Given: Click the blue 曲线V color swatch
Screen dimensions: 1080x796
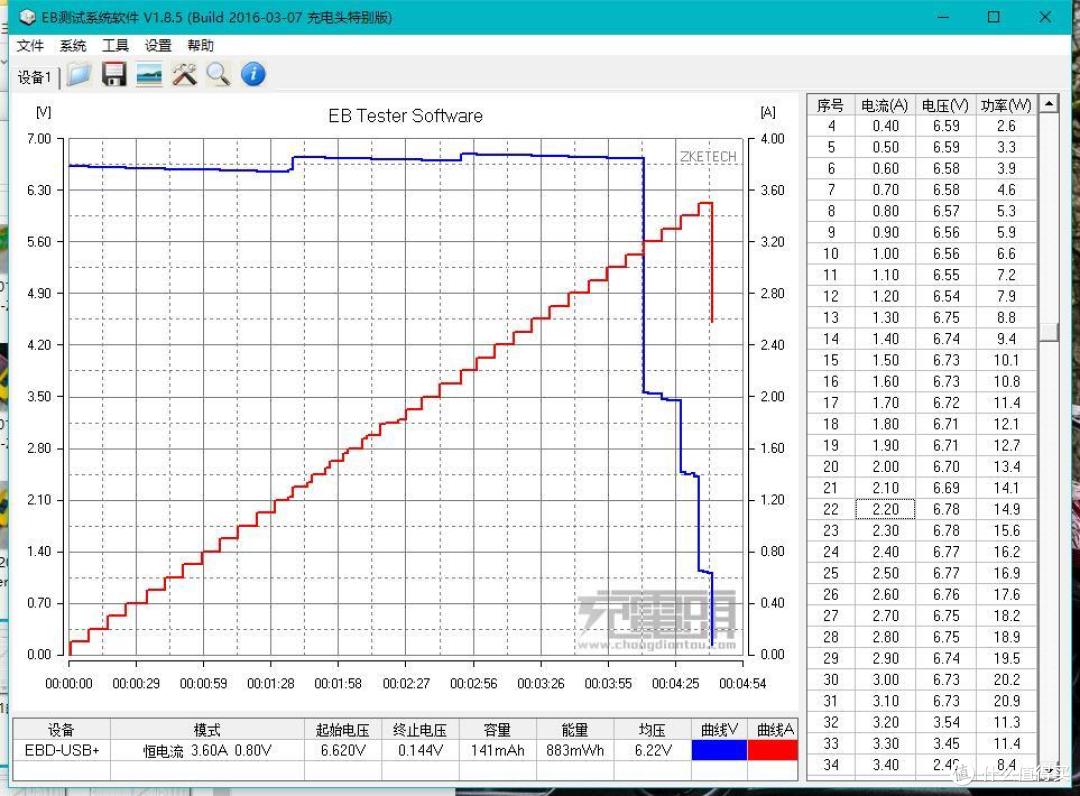Looking at the screenshot, I should [x=719, y=750].
